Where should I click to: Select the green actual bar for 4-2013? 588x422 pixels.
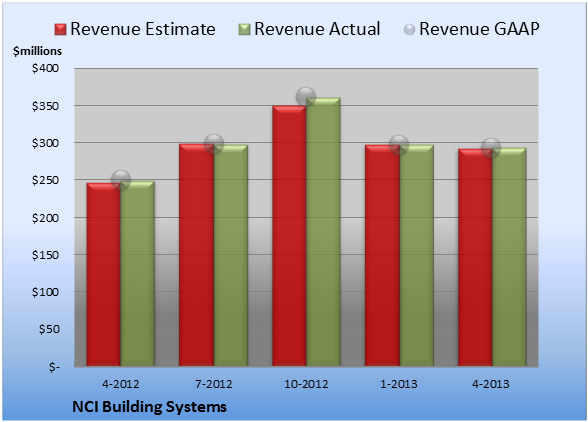(509, 257)
